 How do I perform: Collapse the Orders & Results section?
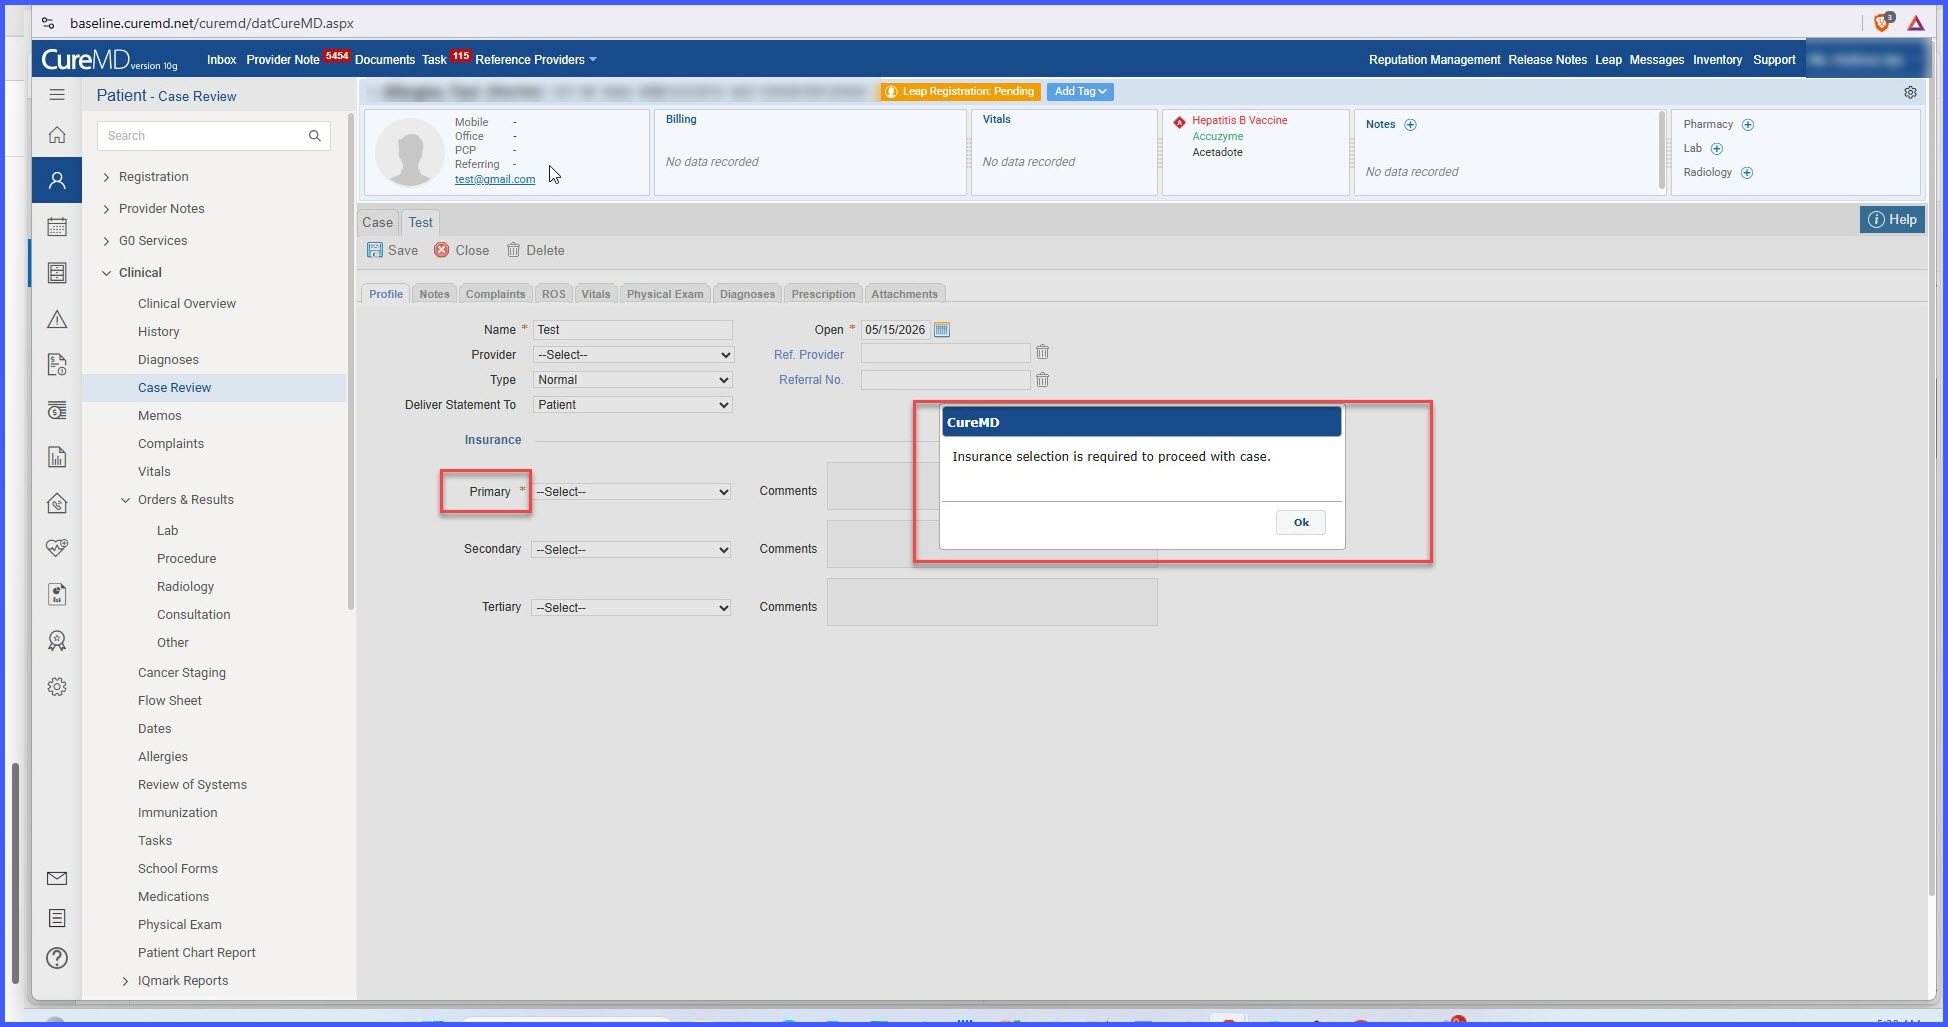click(x=125, y=500)
